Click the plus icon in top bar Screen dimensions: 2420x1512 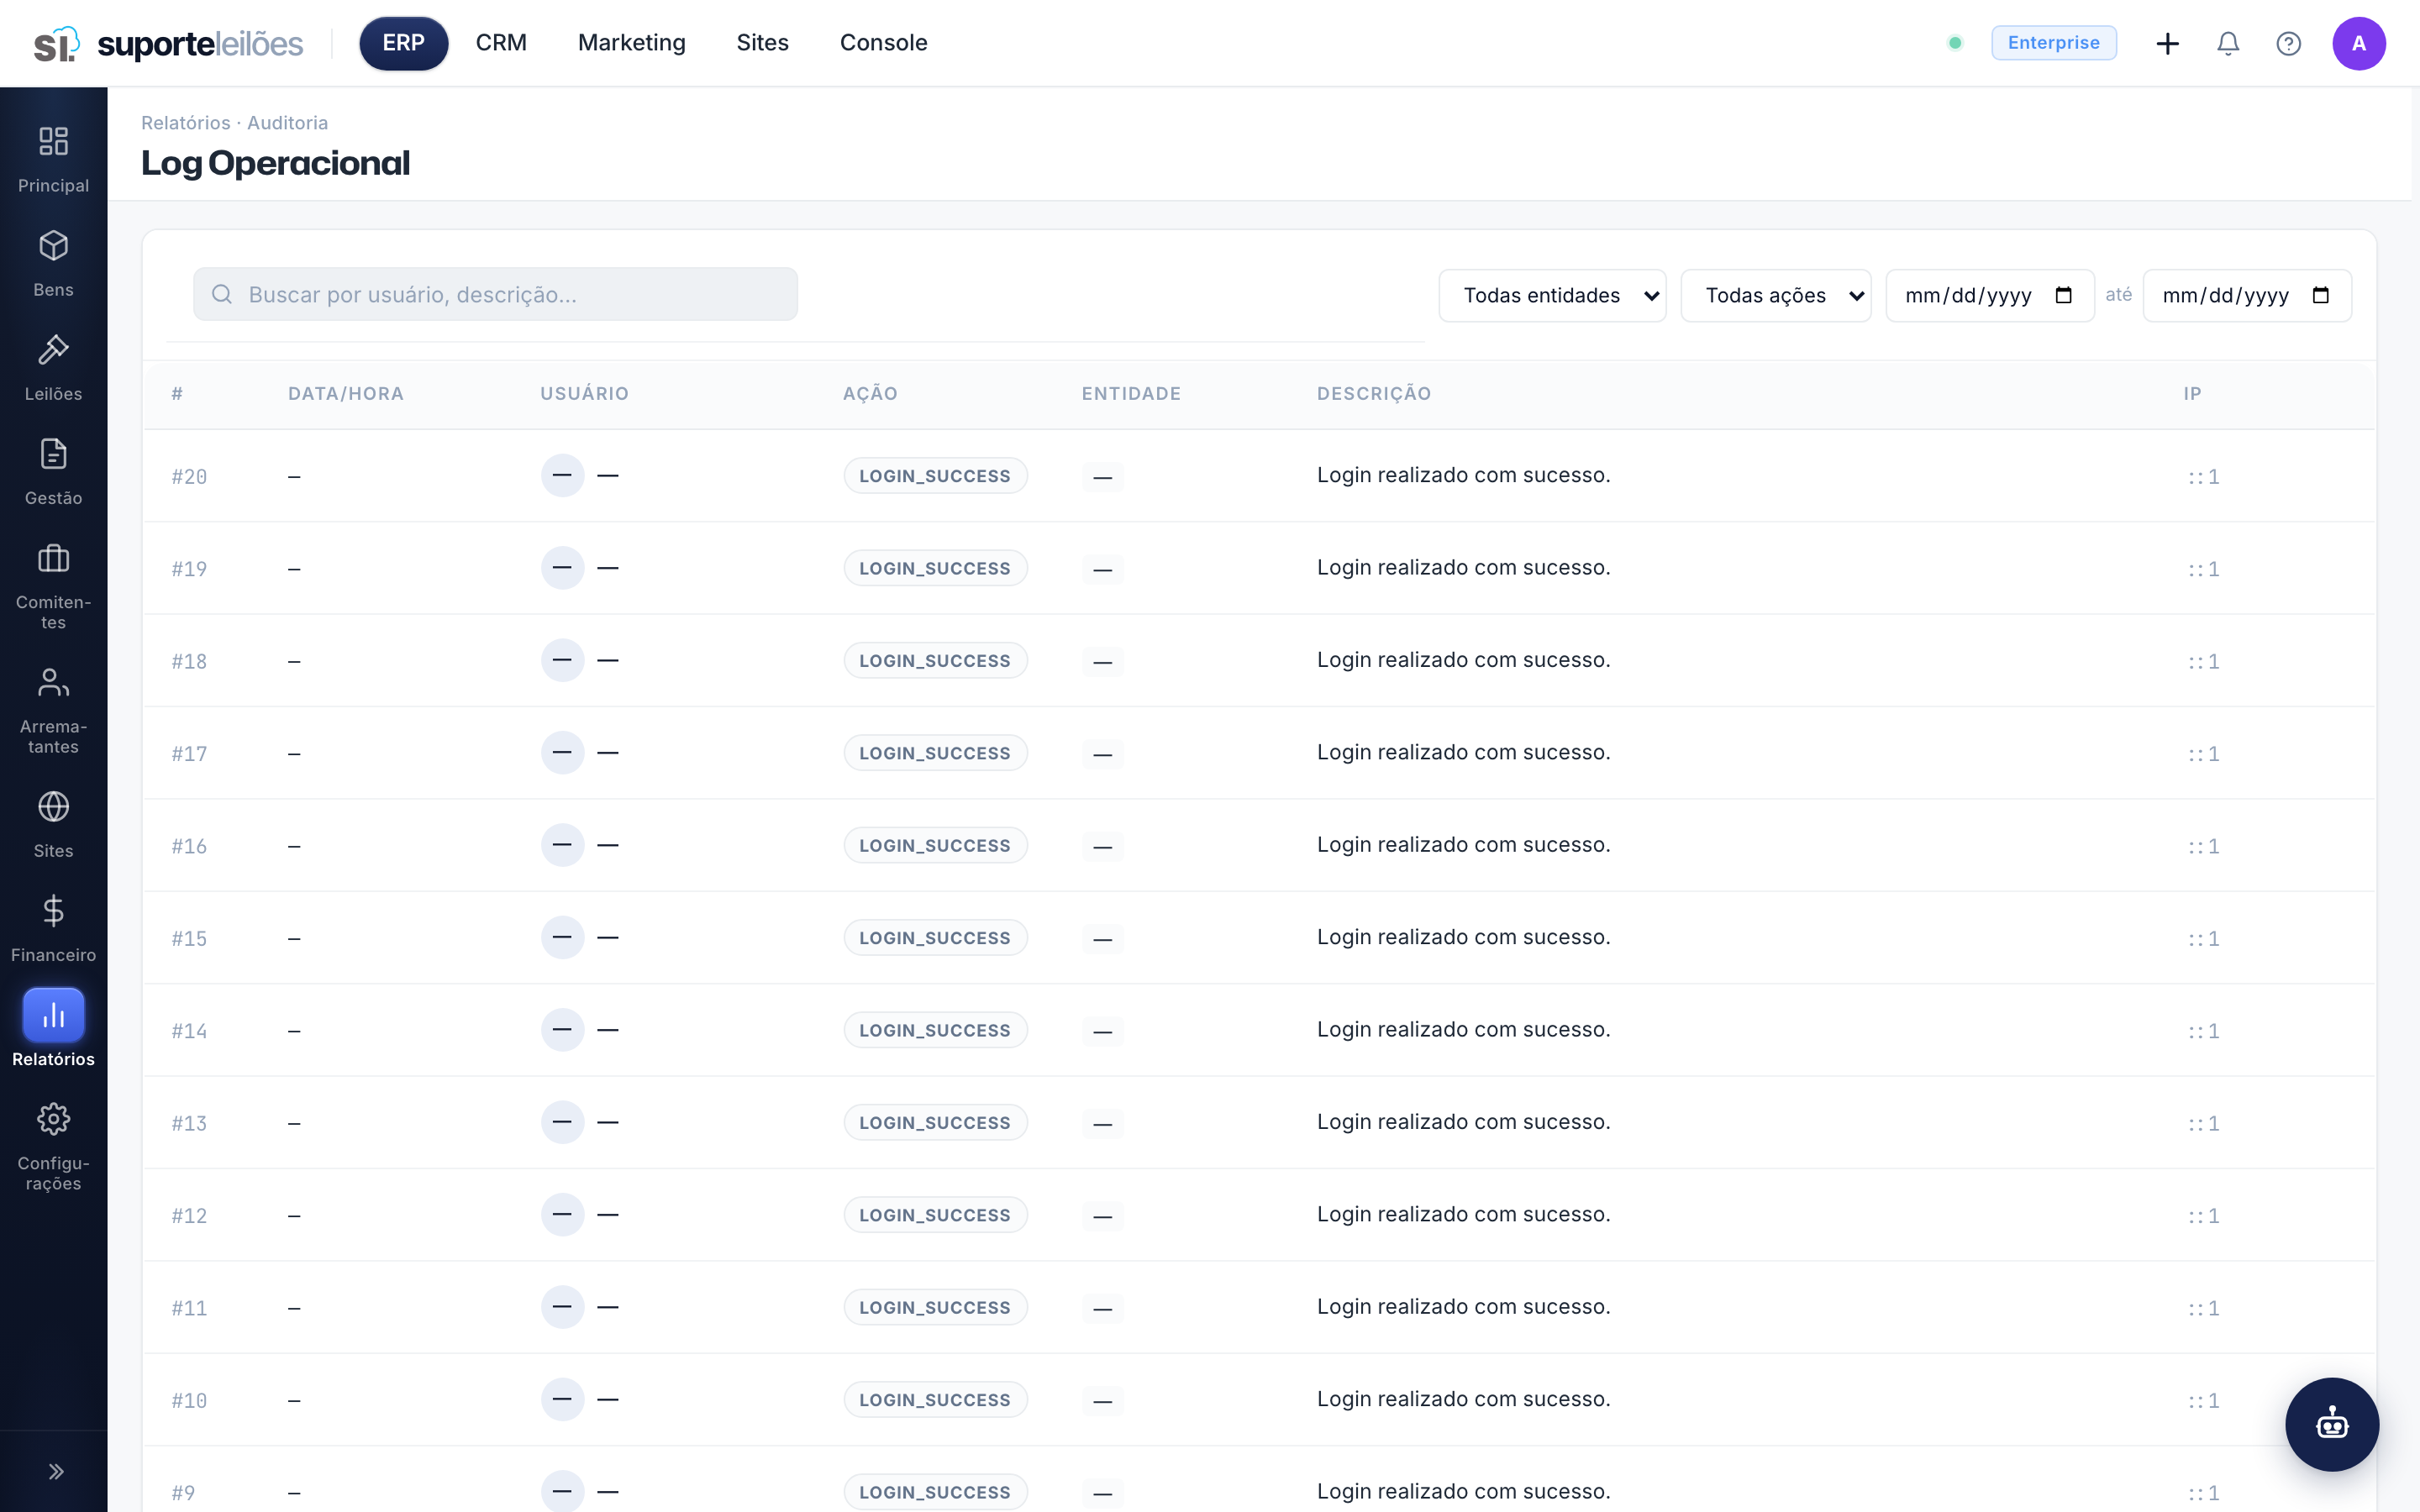coord(2167,43)
